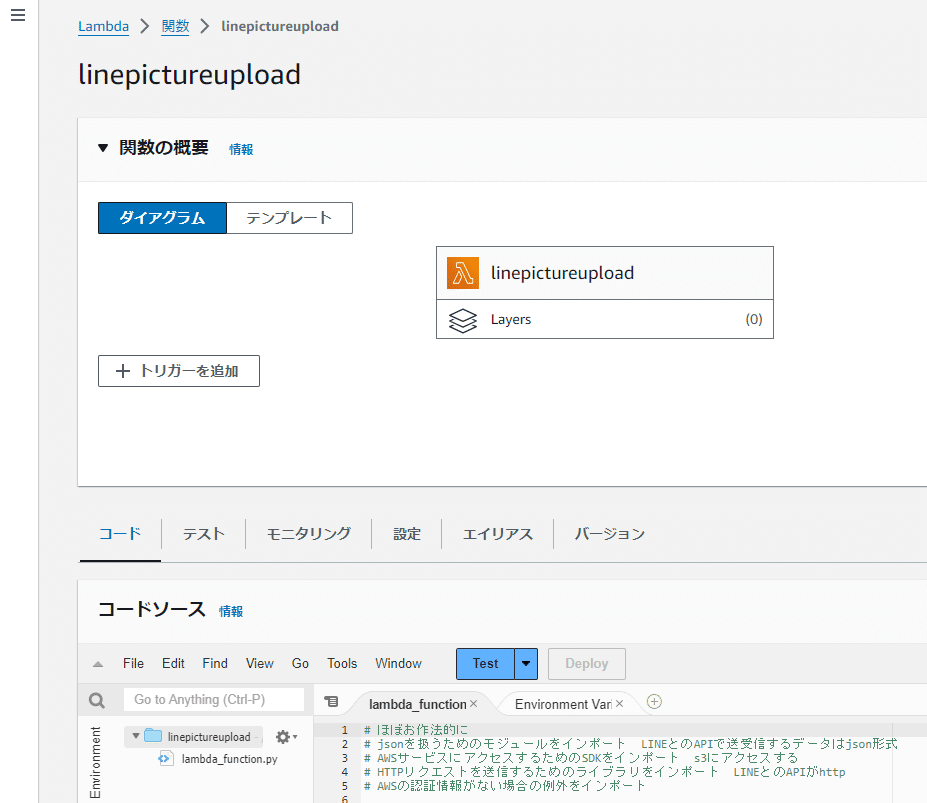Open the エイリアス tab
This screenshot has width=927, height=803.
(x=497, y=534)
